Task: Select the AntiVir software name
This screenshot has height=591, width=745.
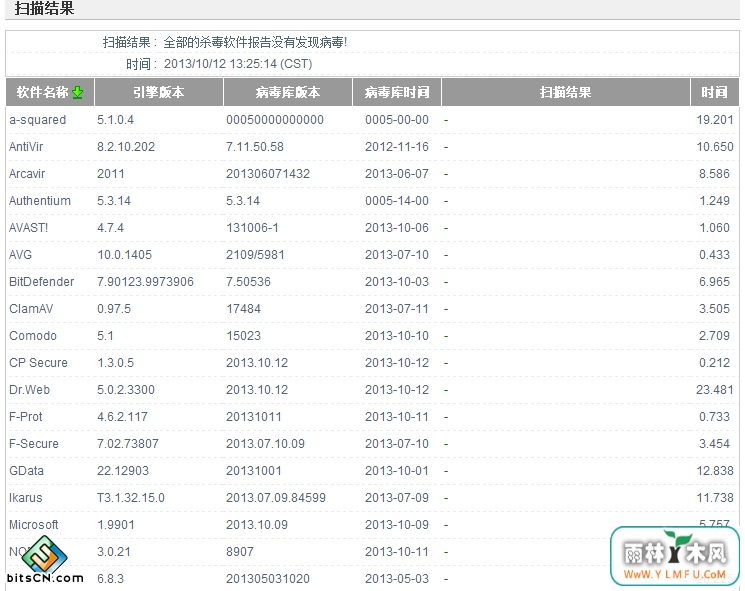Action: 26,147
